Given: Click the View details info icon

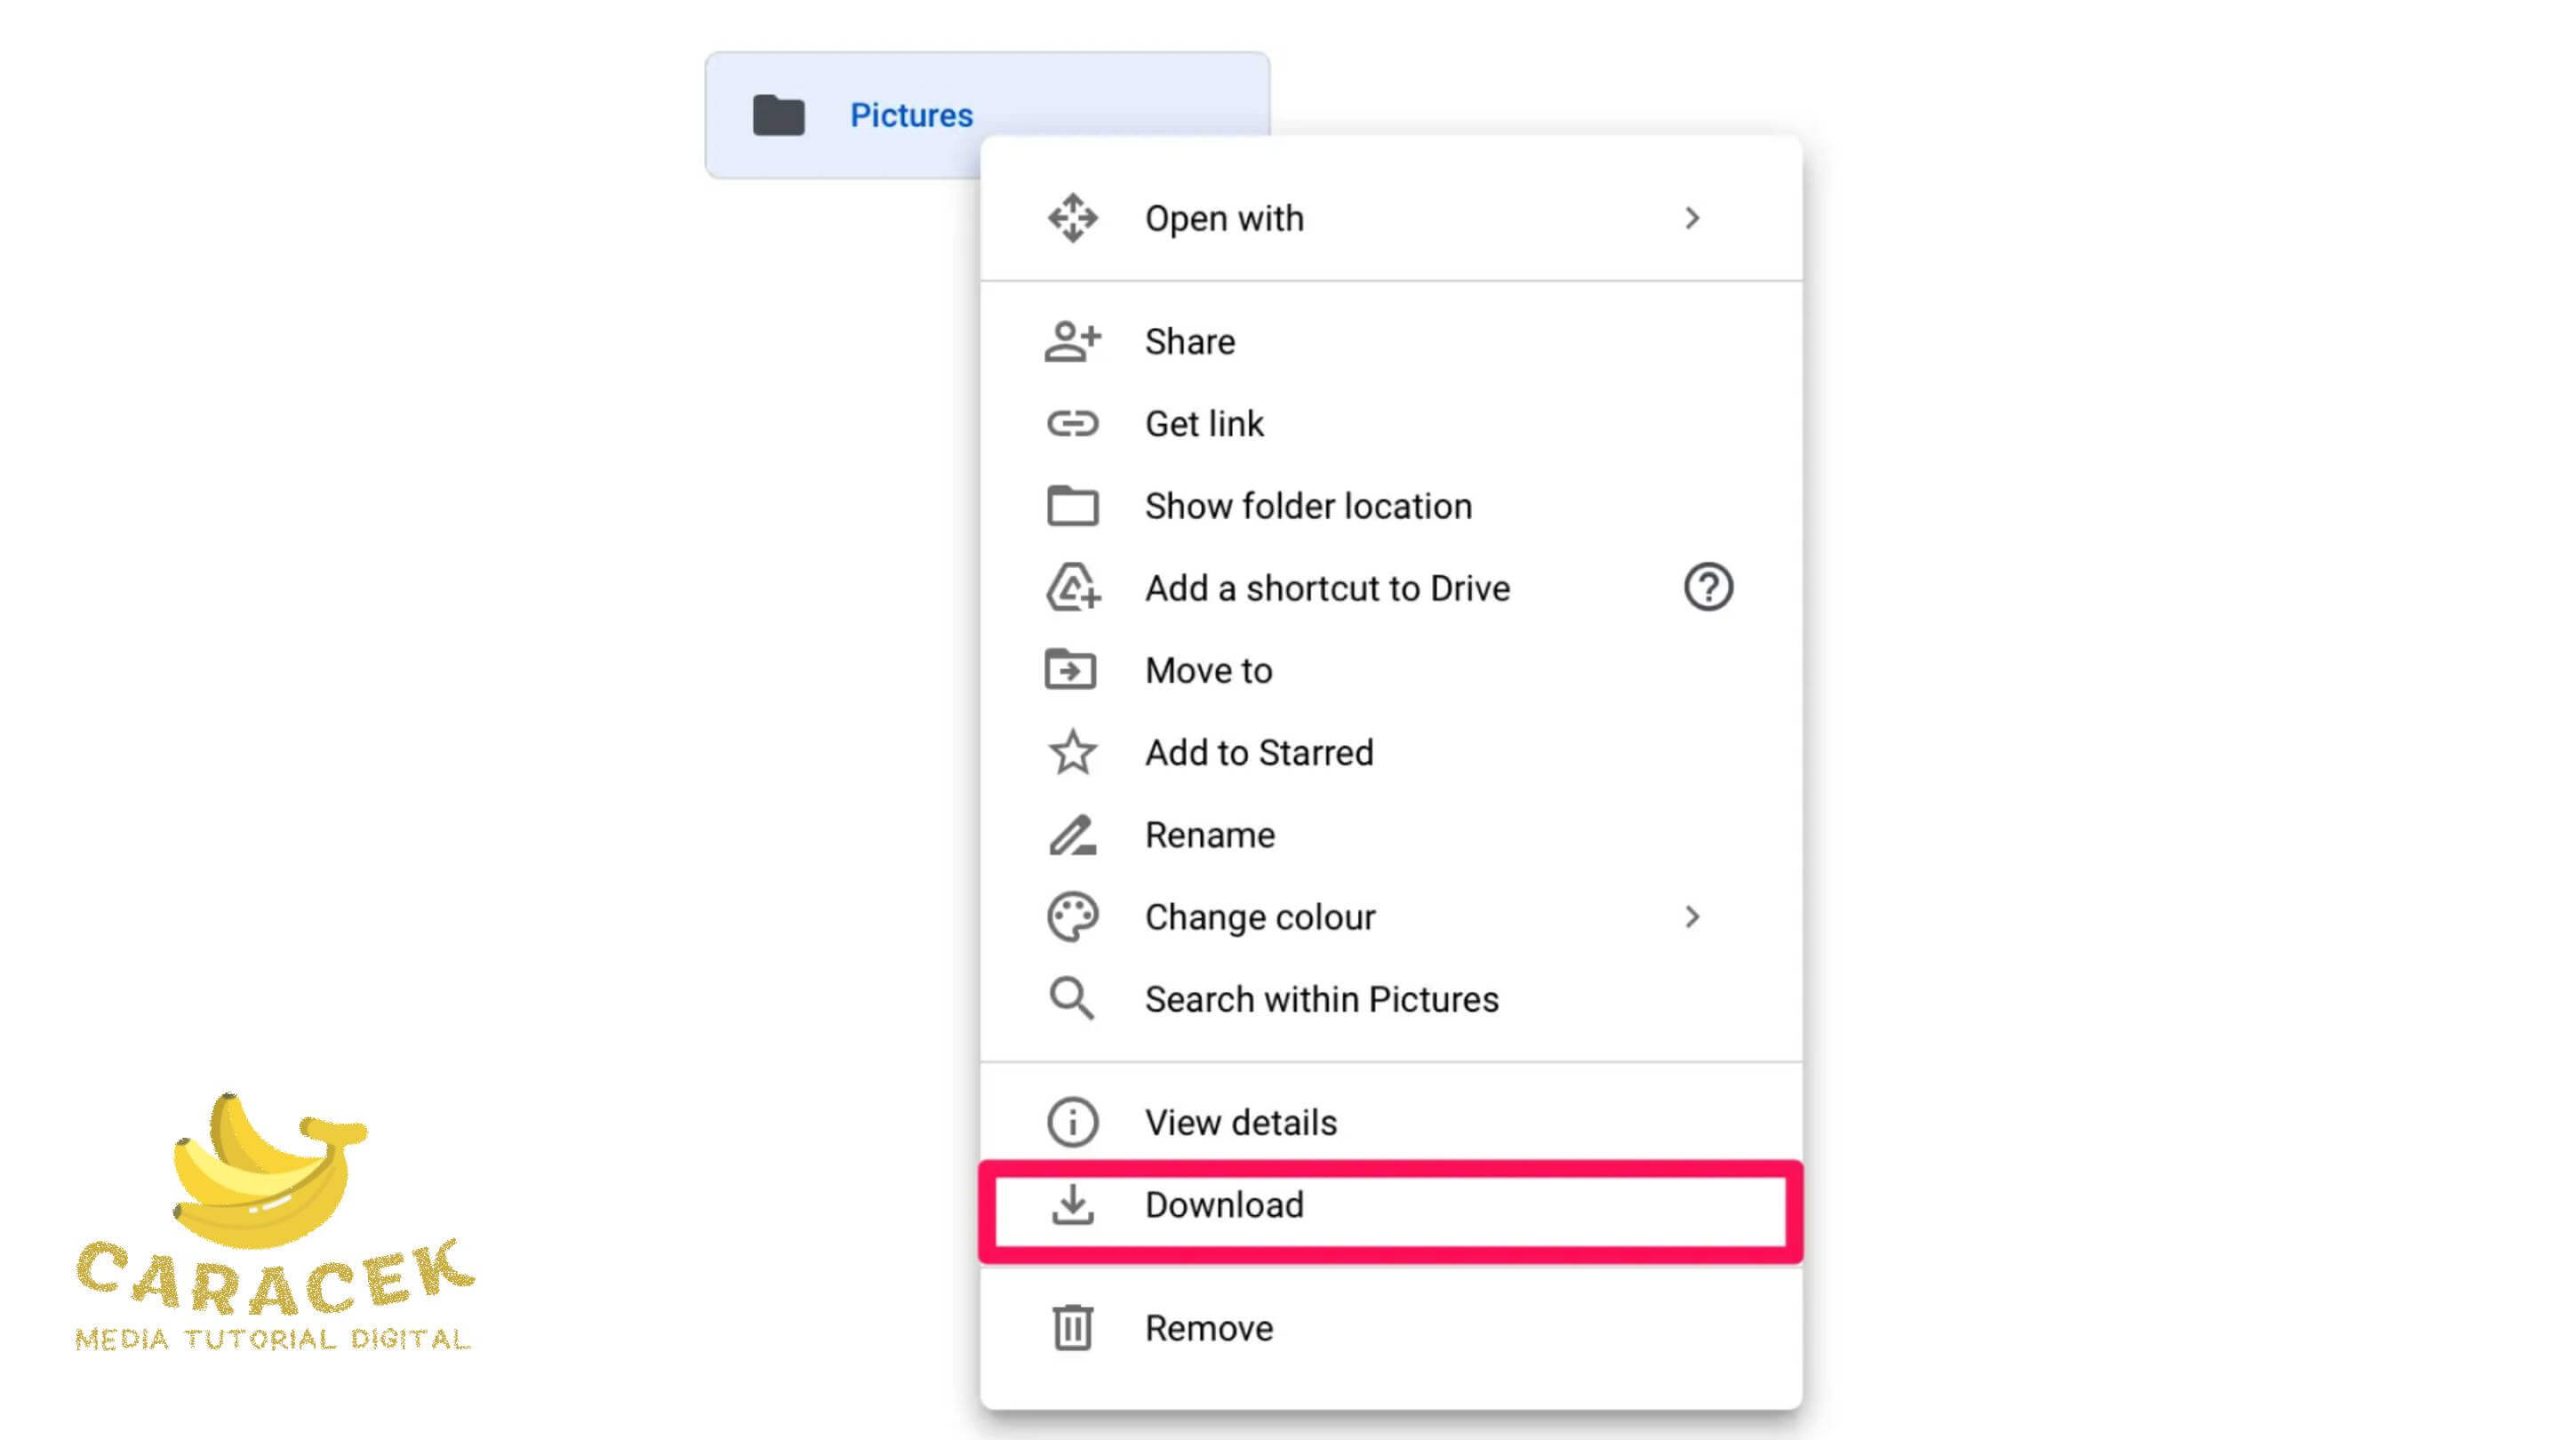Looking at the screenshot, I should click(1071, 1122).
